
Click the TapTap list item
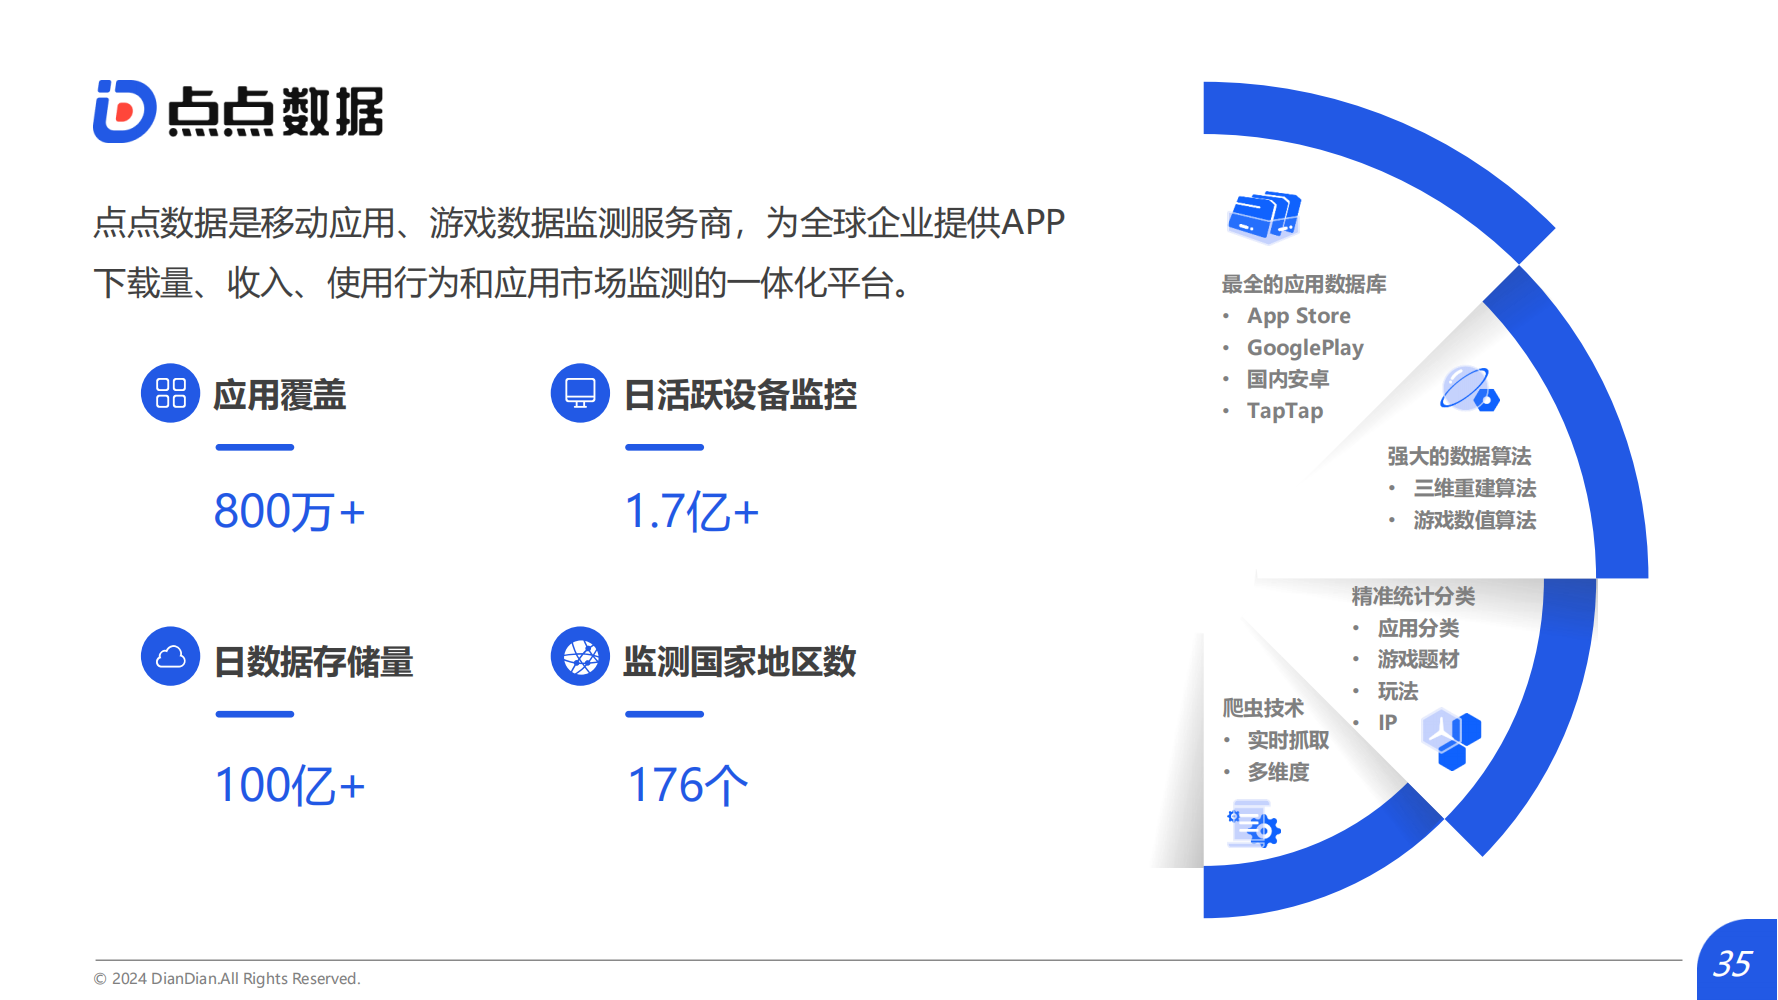coord(1284,411)
